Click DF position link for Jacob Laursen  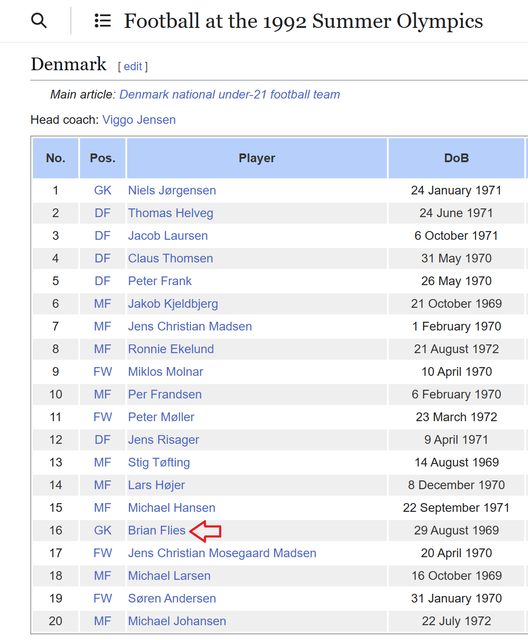click(102, 236)
